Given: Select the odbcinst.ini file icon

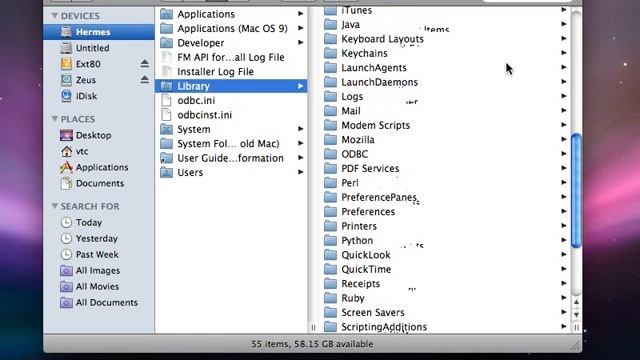Looking at the screenshot, I should (166, 115).
